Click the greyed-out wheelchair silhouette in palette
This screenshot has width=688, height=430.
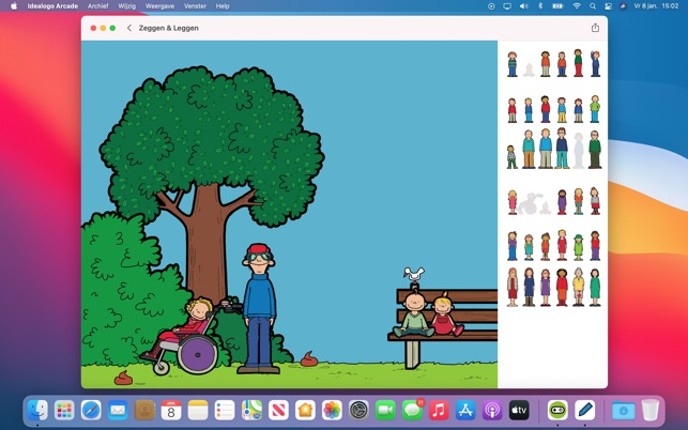[x=529, y=204]
